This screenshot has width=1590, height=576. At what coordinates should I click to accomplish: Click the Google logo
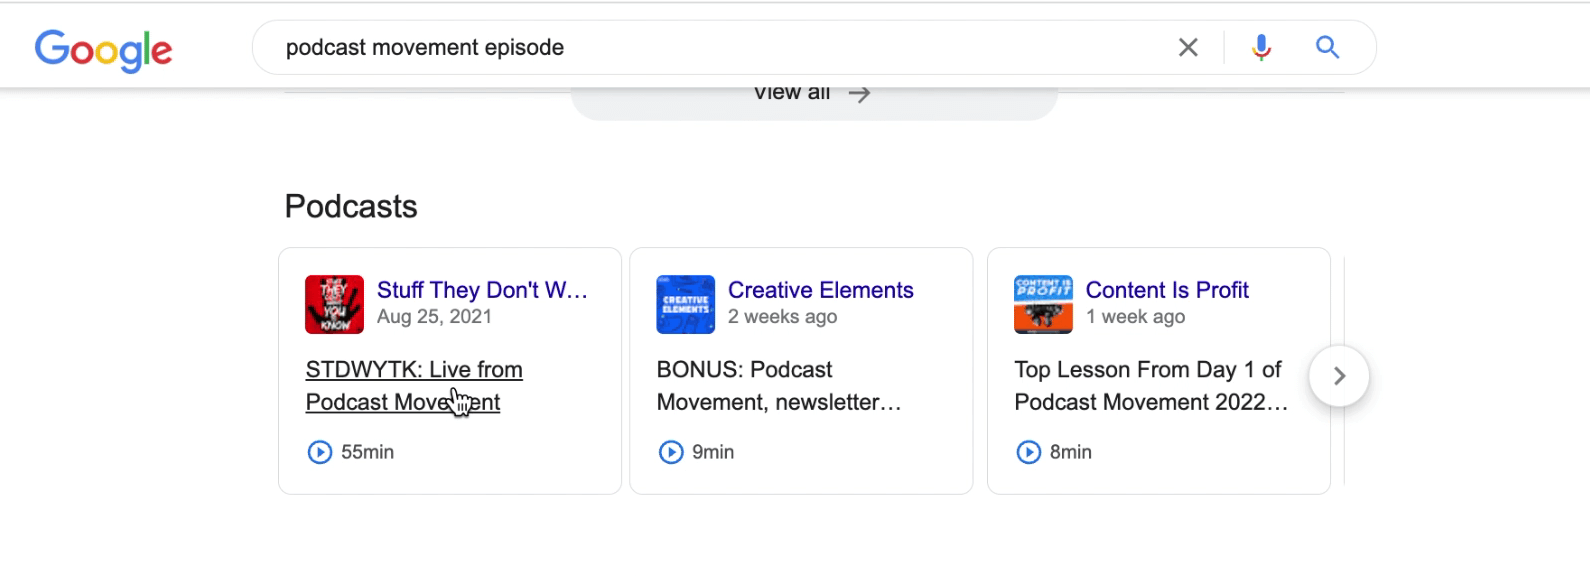(103, 49)
